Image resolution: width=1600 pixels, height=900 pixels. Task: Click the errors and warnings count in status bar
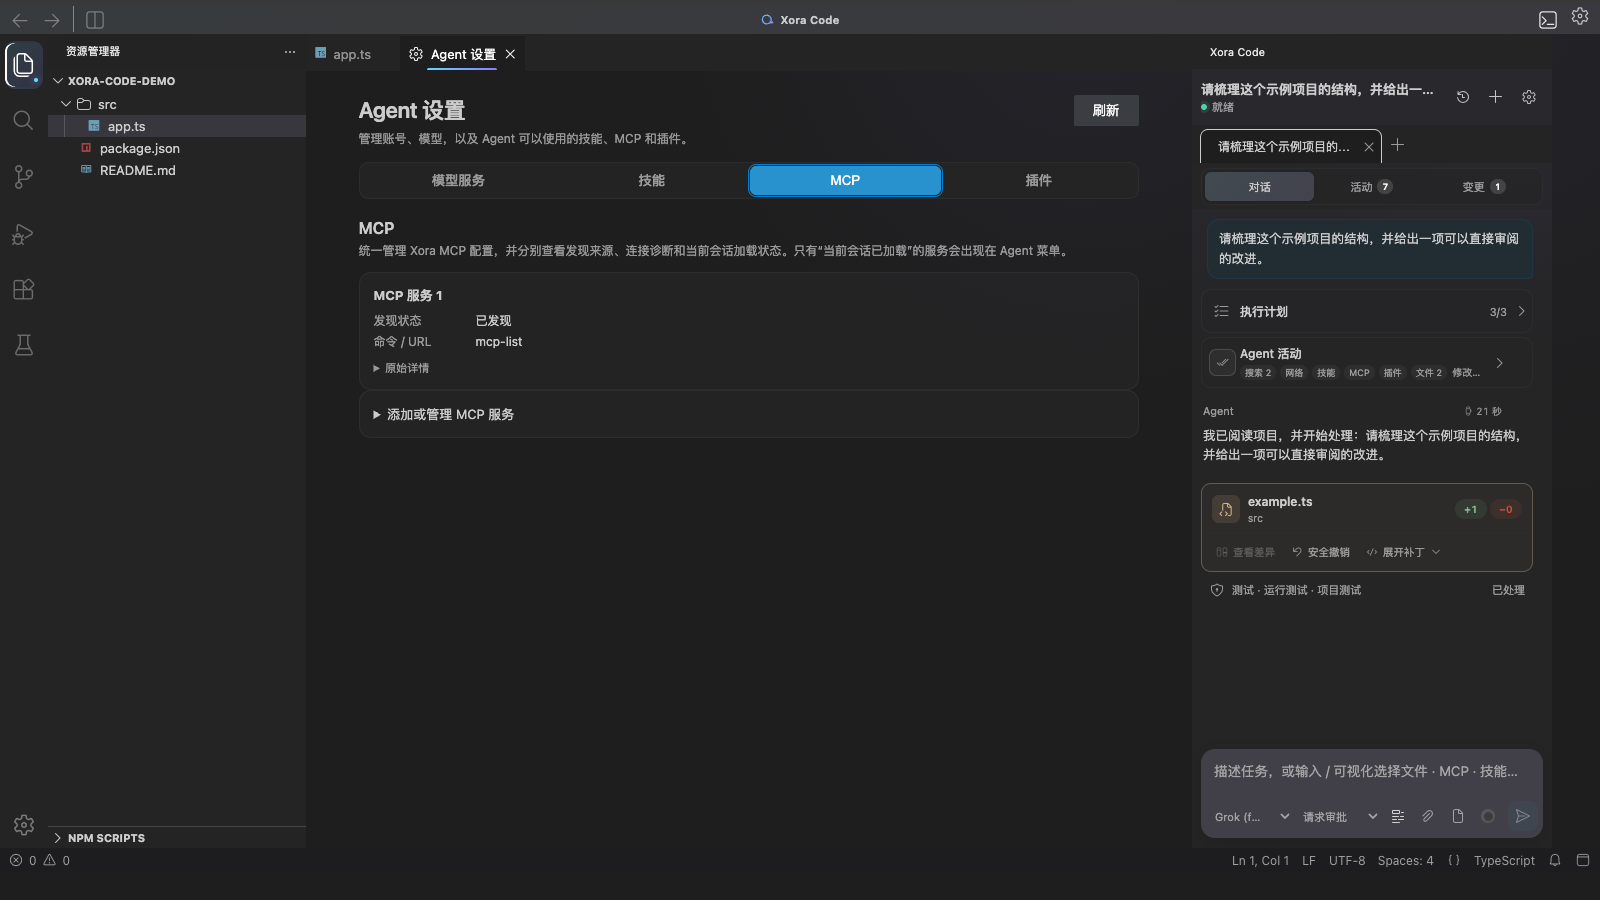[40, 860]
